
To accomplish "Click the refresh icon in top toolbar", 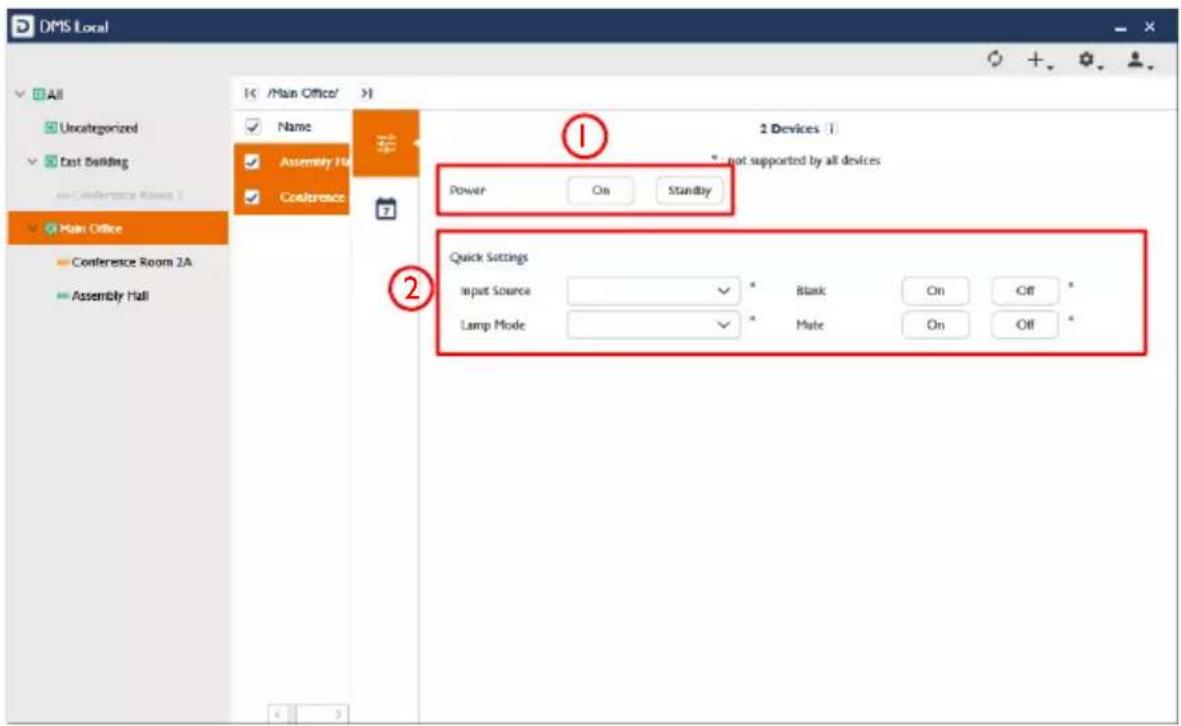I will point(995,59).
